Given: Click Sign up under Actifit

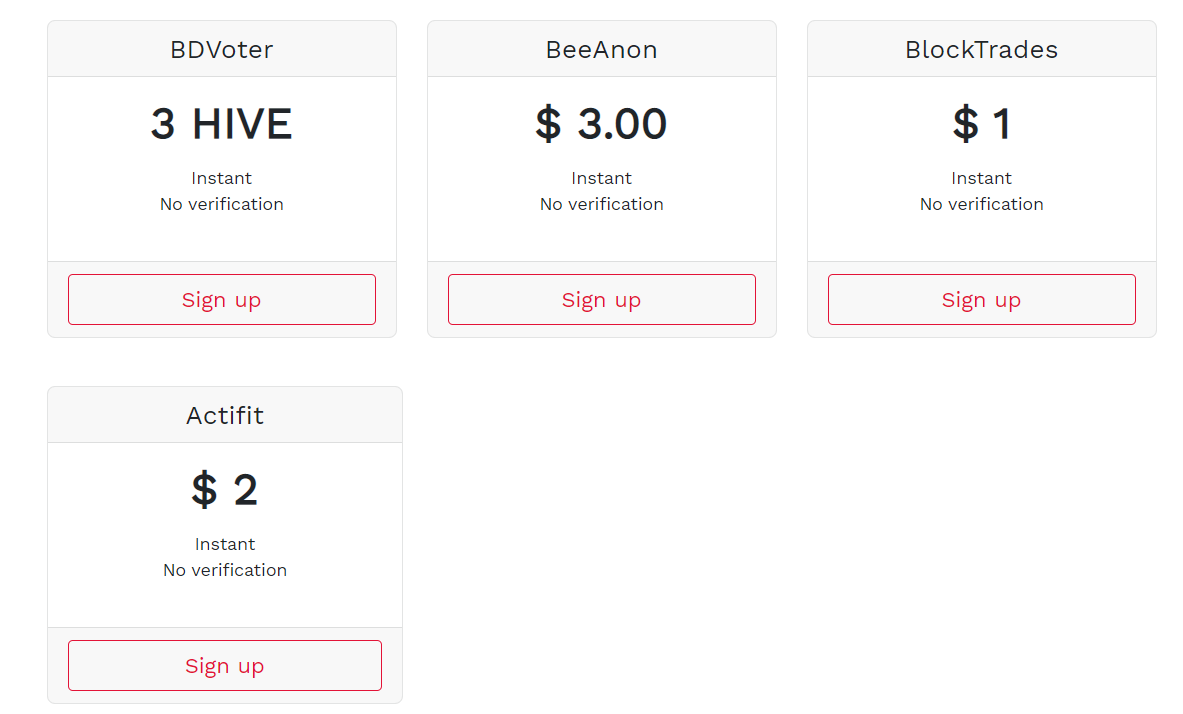Looking at the screenshot, I should coord(225,666).
